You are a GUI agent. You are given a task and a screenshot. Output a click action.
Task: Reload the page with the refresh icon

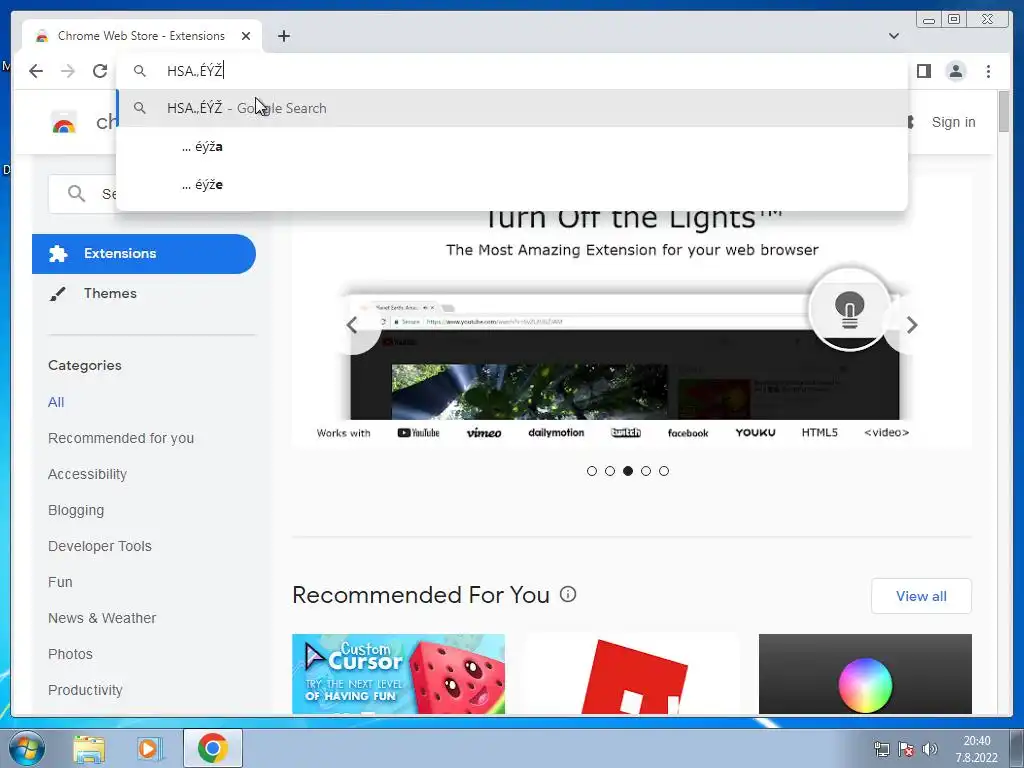tap(100, 71)
